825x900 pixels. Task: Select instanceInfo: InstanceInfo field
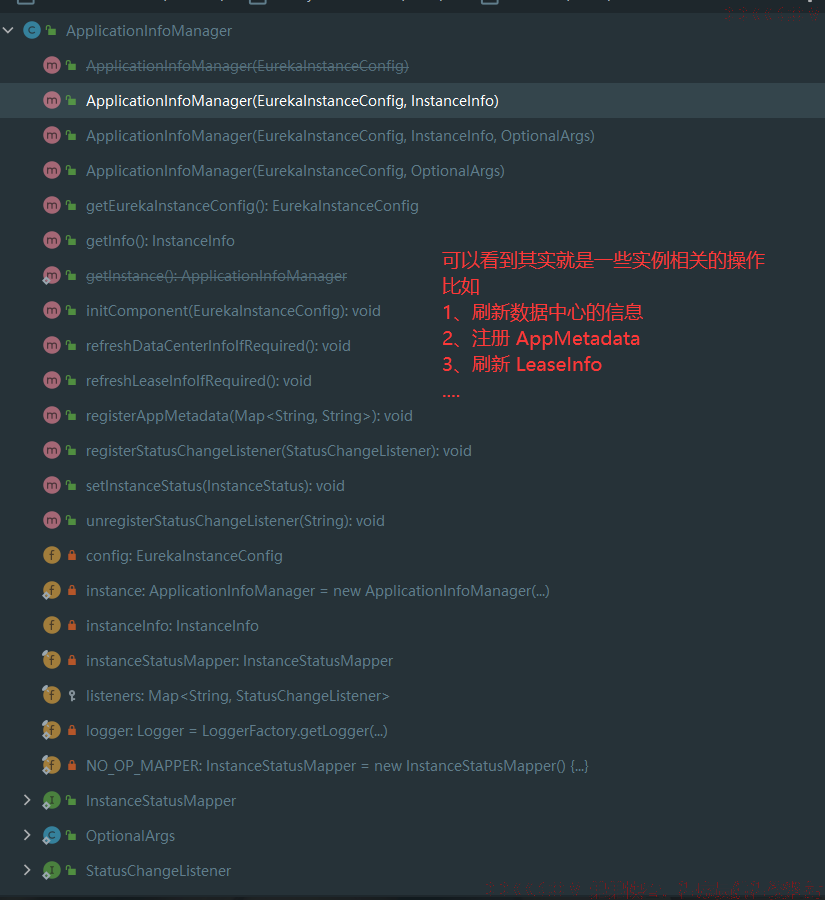[412, 626]
